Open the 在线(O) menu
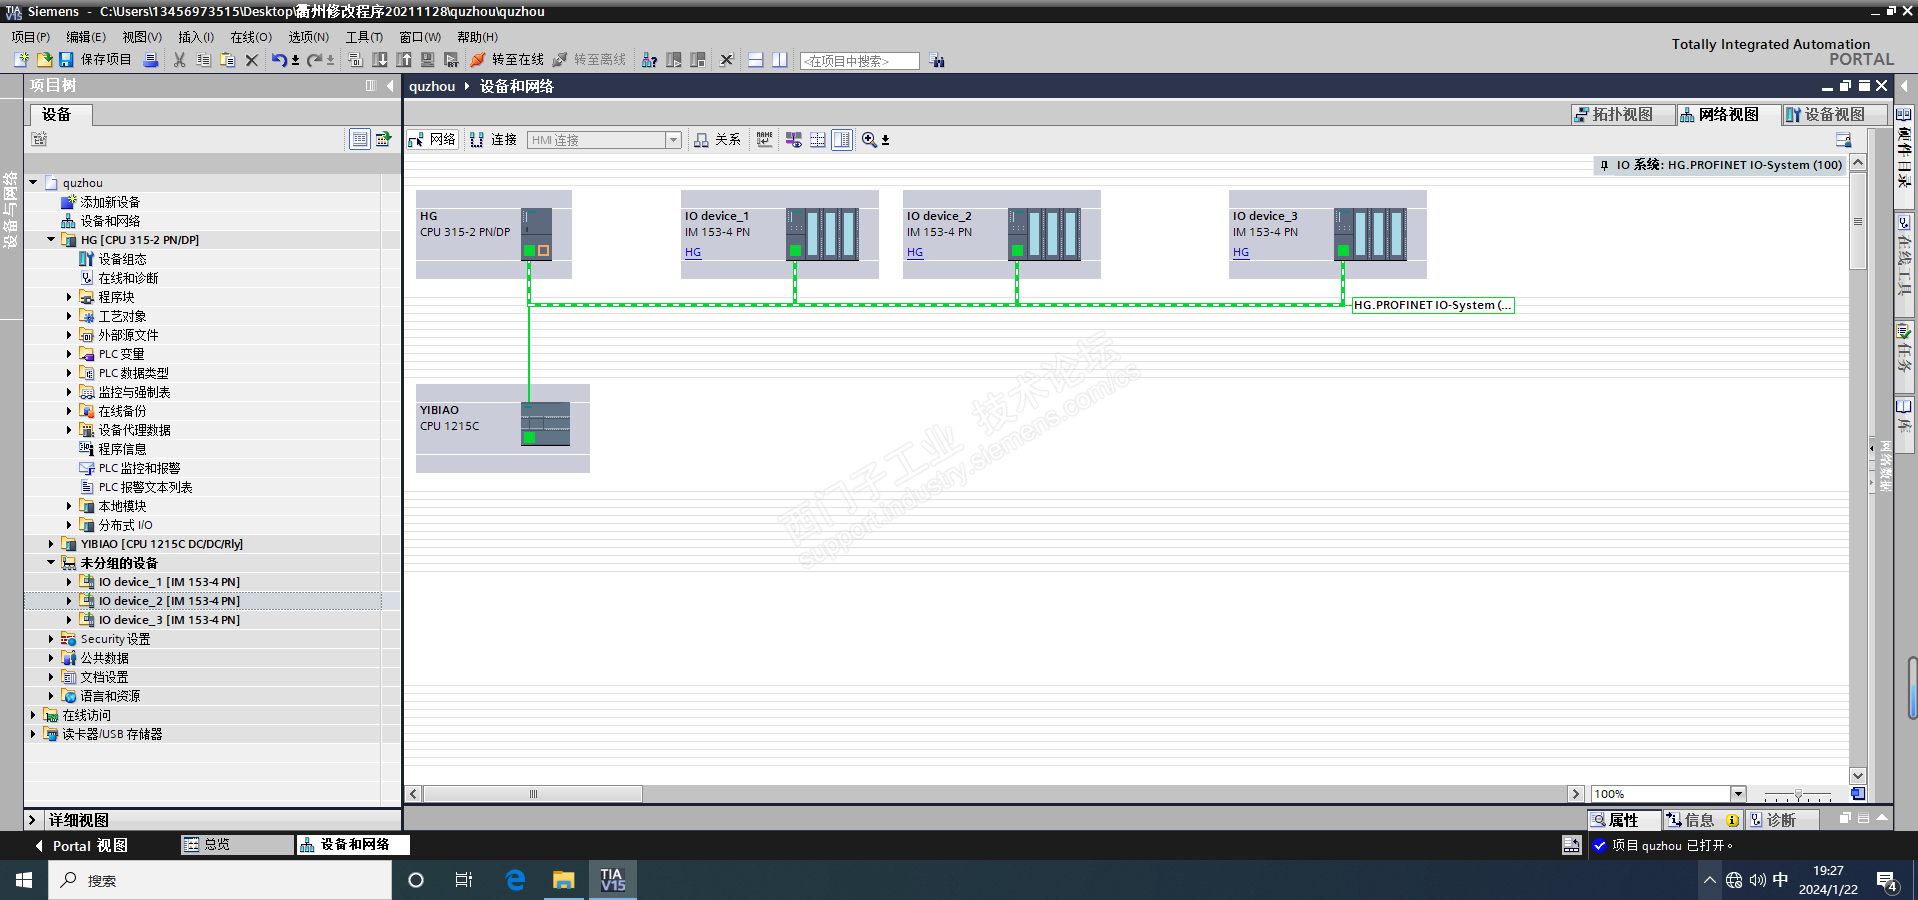Viewport: 1918px width, 900px height. tap(251, 37)
